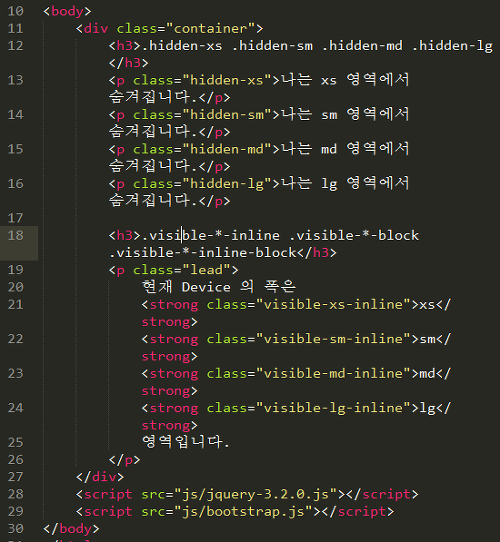The width and height of the screenshot is (500, 542).
Task: Click line number 19 in gutter
Action: (16, 270)
